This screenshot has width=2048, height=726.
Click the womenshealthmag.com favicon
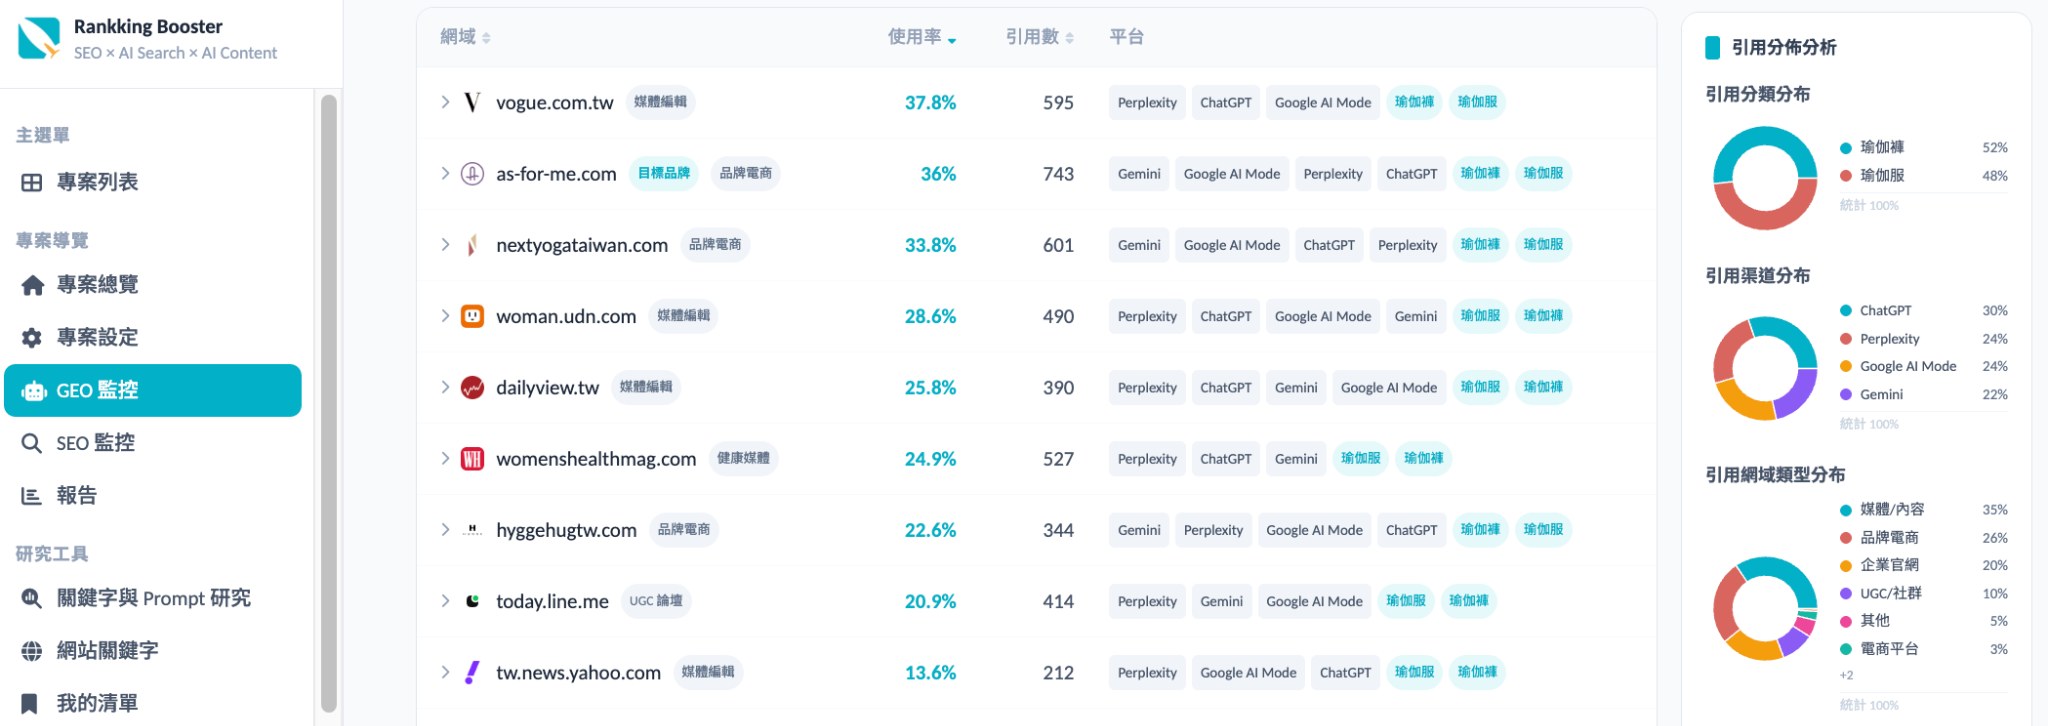click(472, 459)
